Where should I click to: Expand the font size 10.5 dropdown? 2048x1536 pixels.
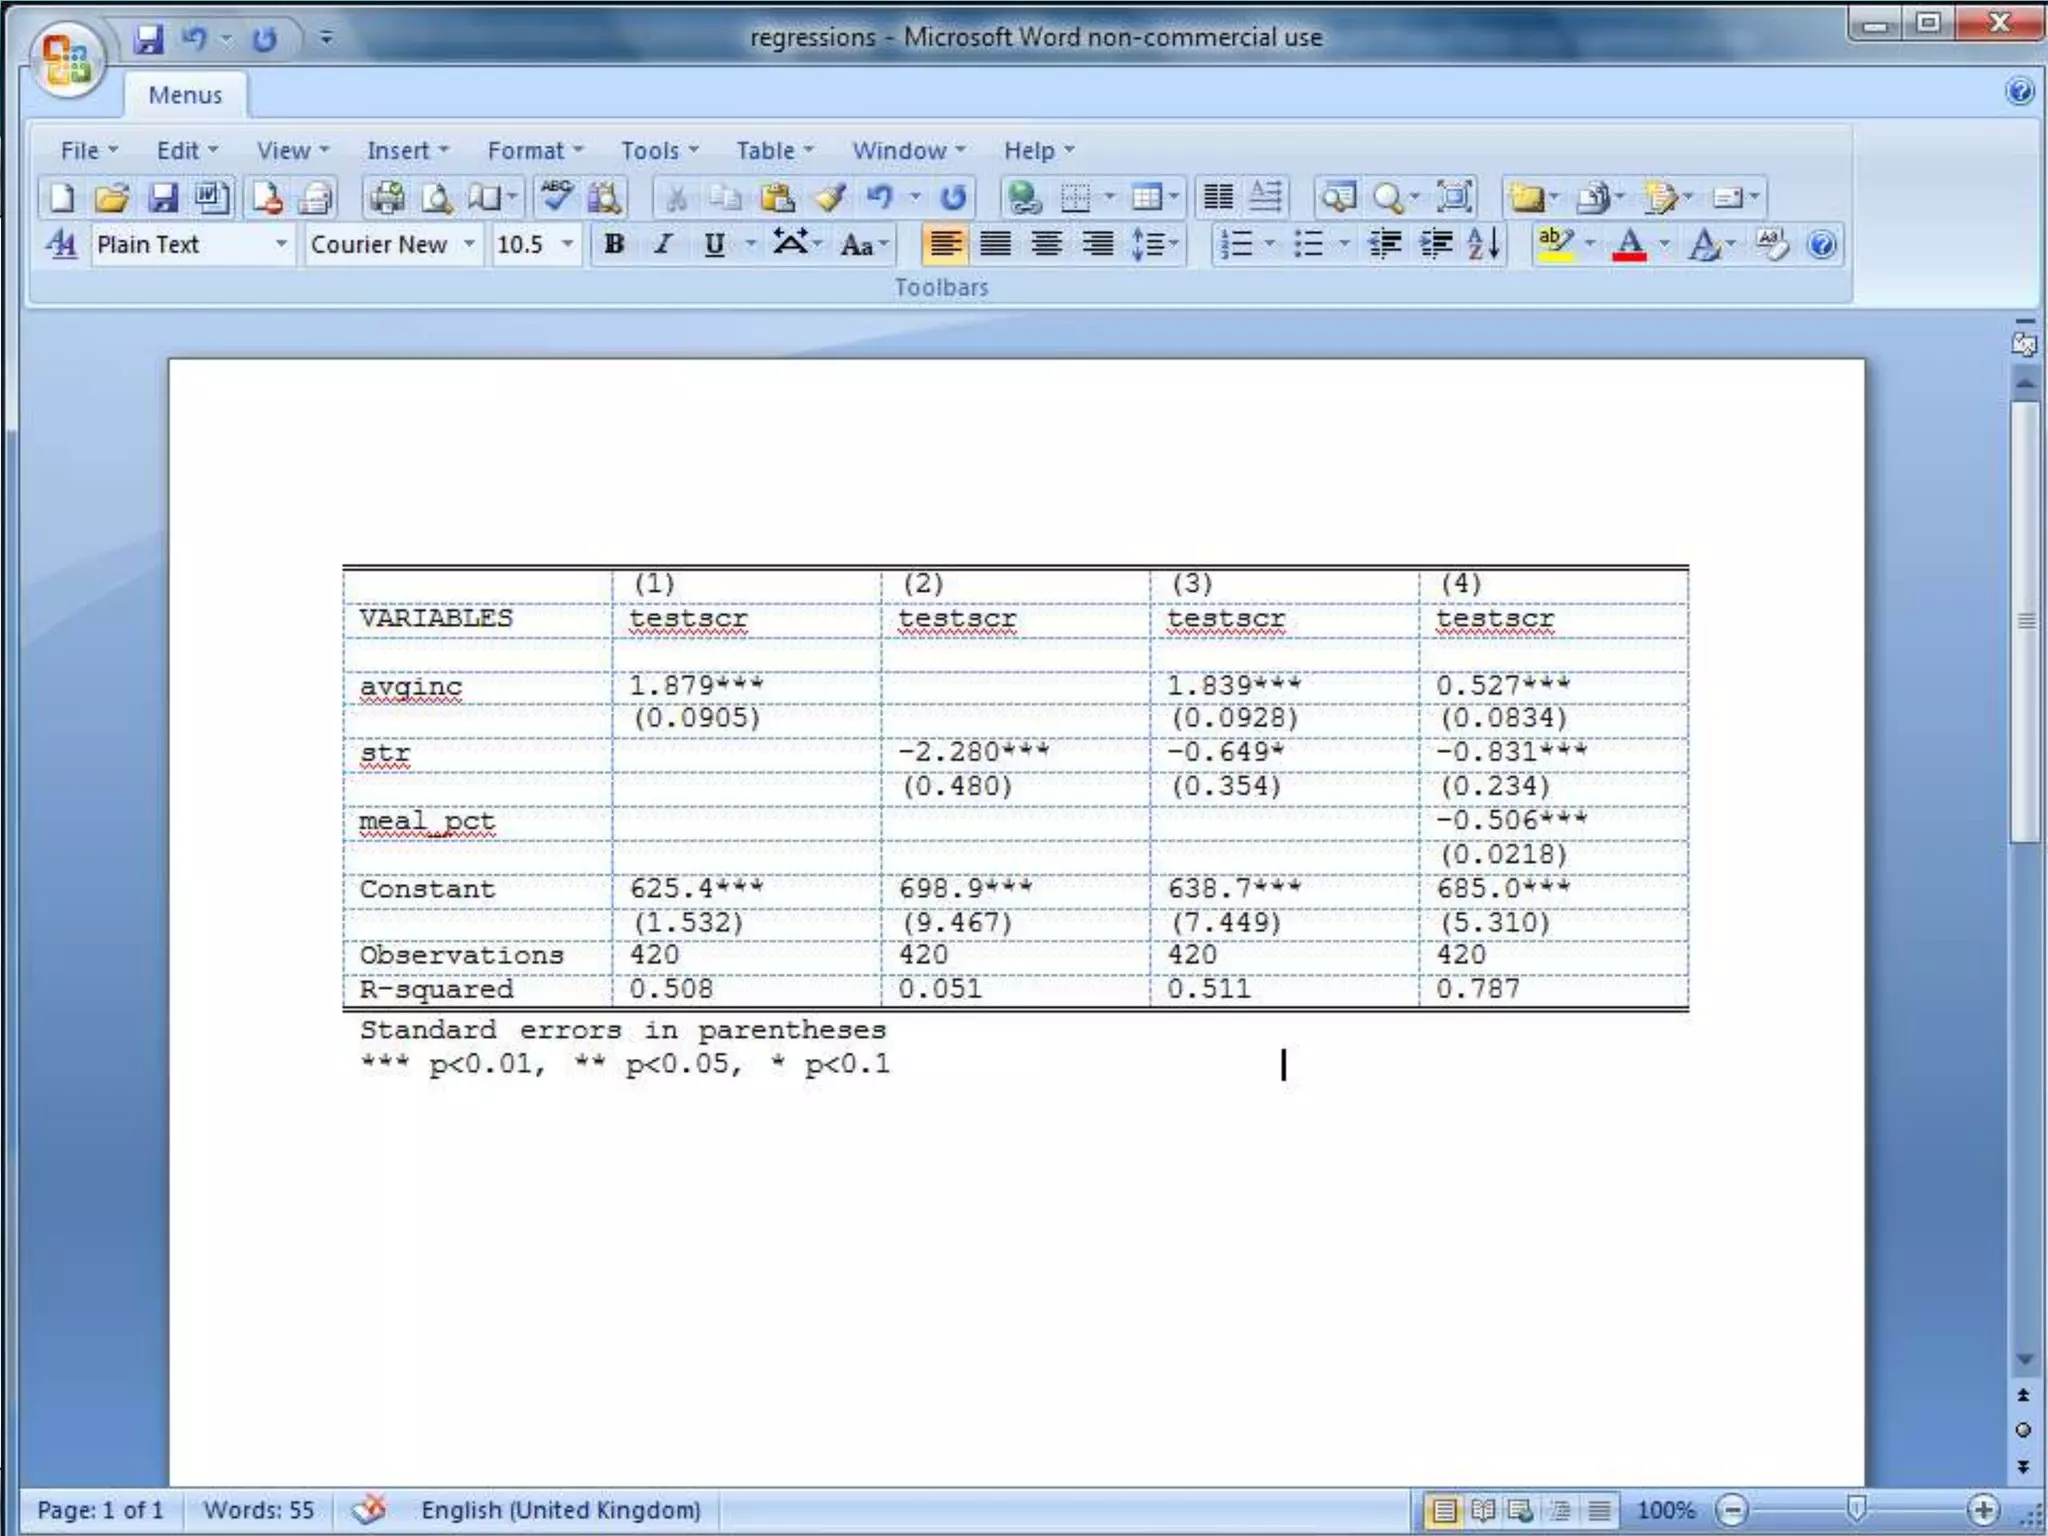[x=567, y=244]
